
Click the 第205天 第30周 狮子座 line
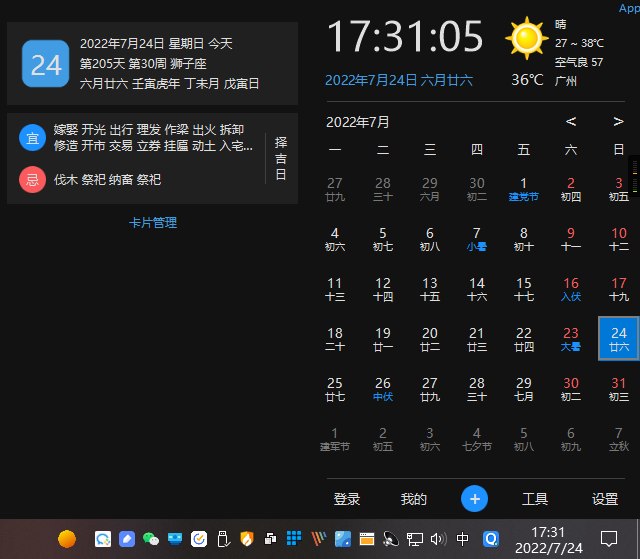(x=143, y=64)
